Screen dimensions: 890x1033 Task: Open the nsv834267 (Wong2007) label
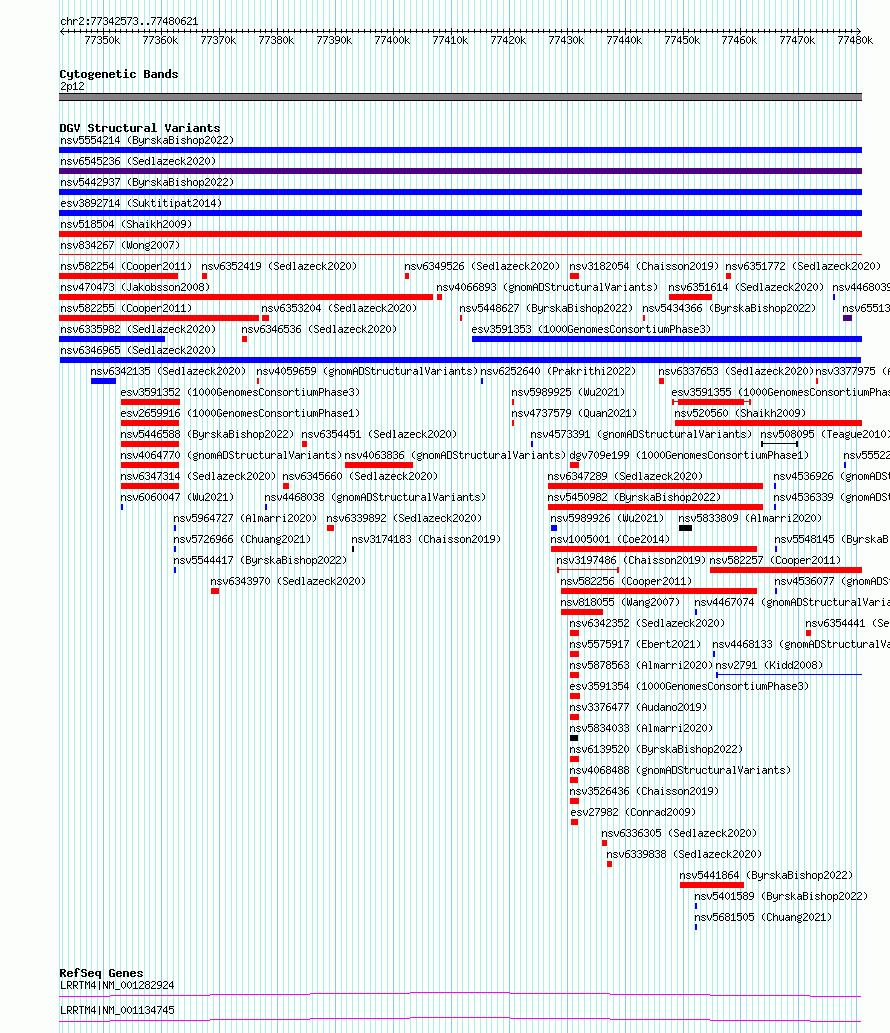[x=120, y=246]
